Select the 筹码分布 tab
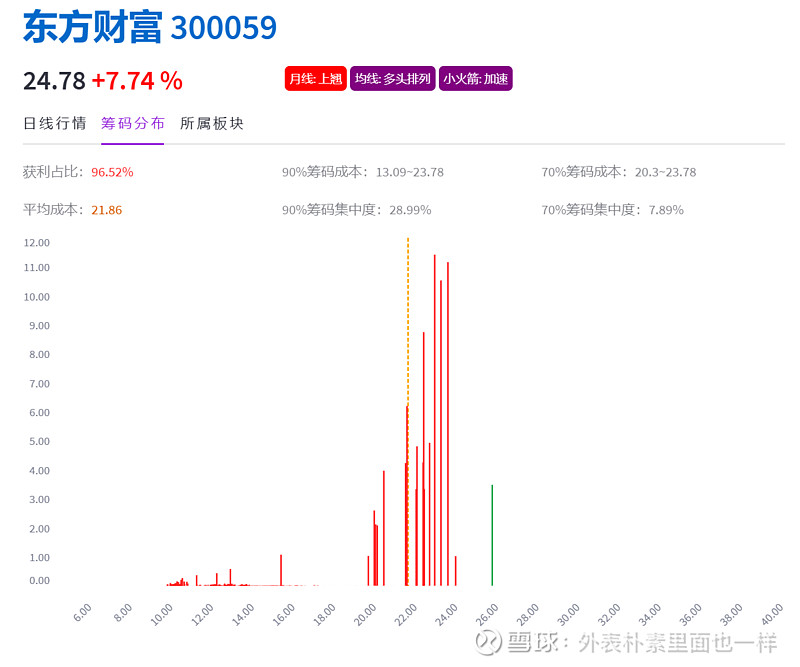The width and height of the screenshot is (800, 667). tap(133, 123)
